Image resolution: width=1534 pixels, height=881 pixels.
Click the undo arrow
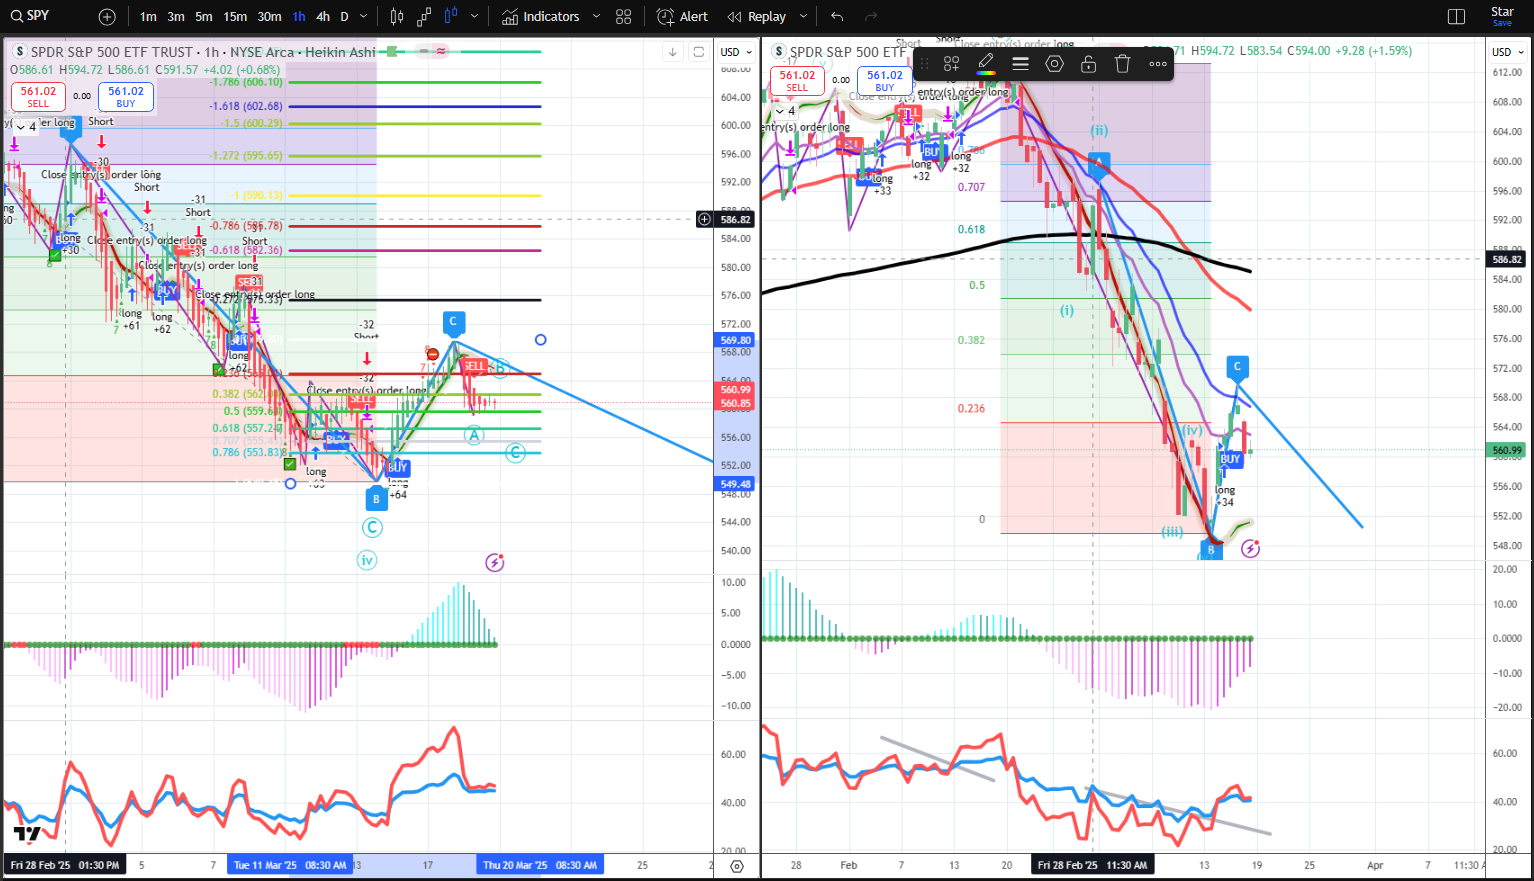pos(837,17)
